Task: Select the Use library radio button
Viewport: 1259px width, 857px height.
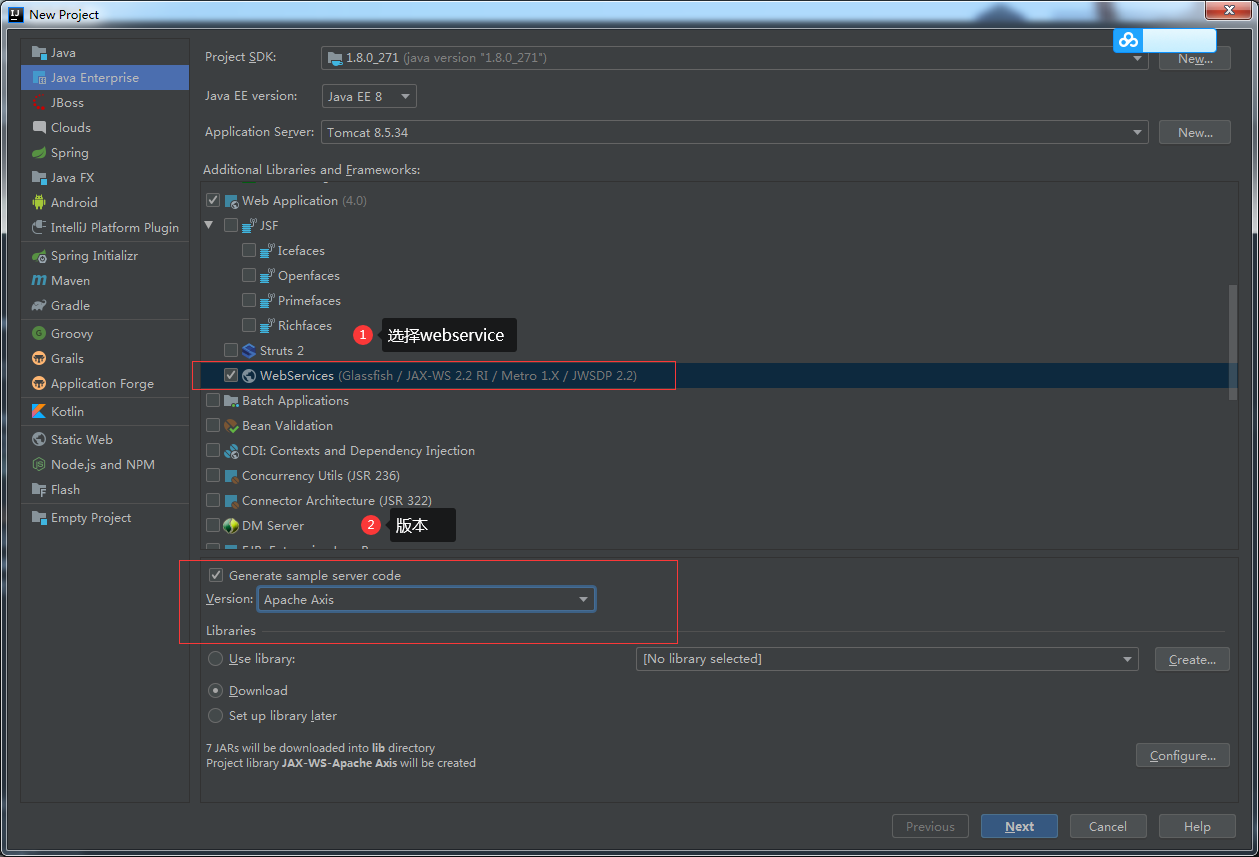Action: 215,658
